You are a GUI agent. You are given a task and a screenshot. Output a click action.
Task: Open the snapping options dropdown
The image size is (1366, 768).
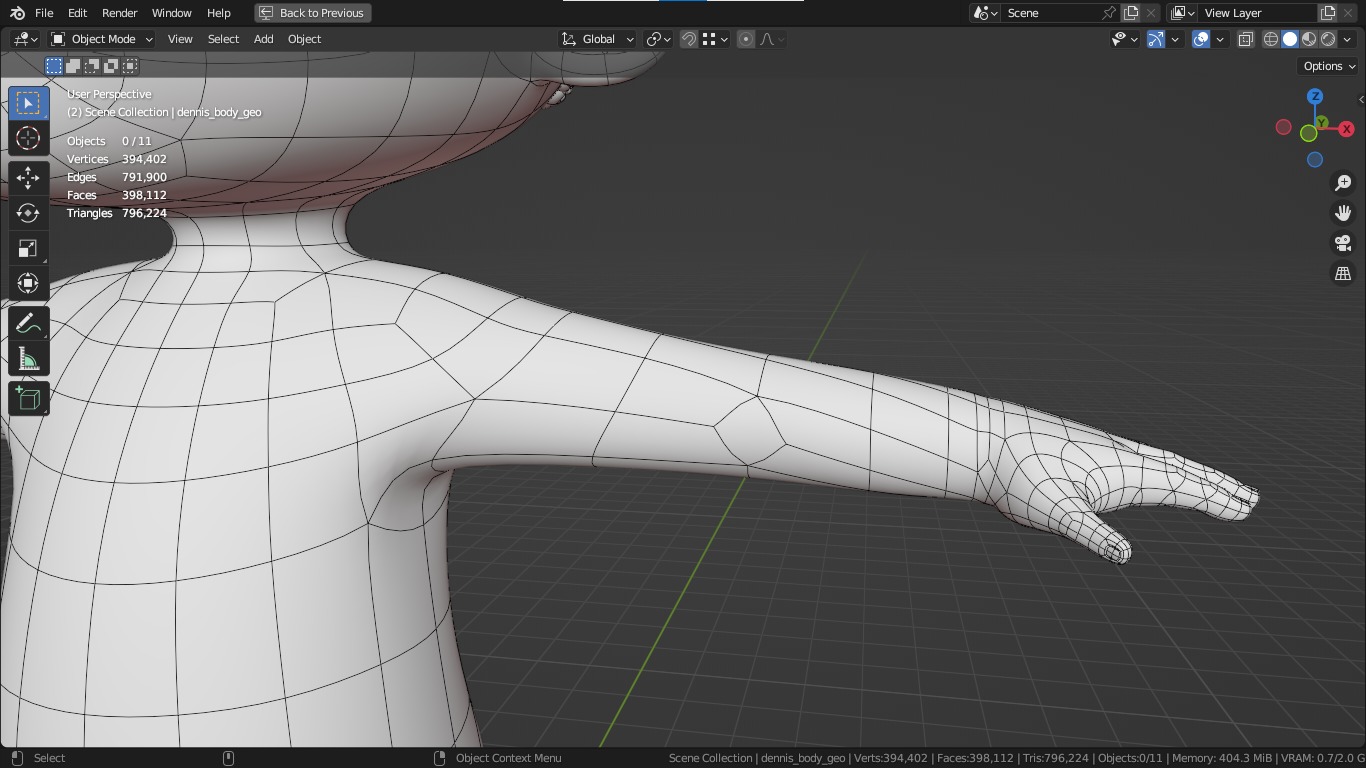(714, 39)
